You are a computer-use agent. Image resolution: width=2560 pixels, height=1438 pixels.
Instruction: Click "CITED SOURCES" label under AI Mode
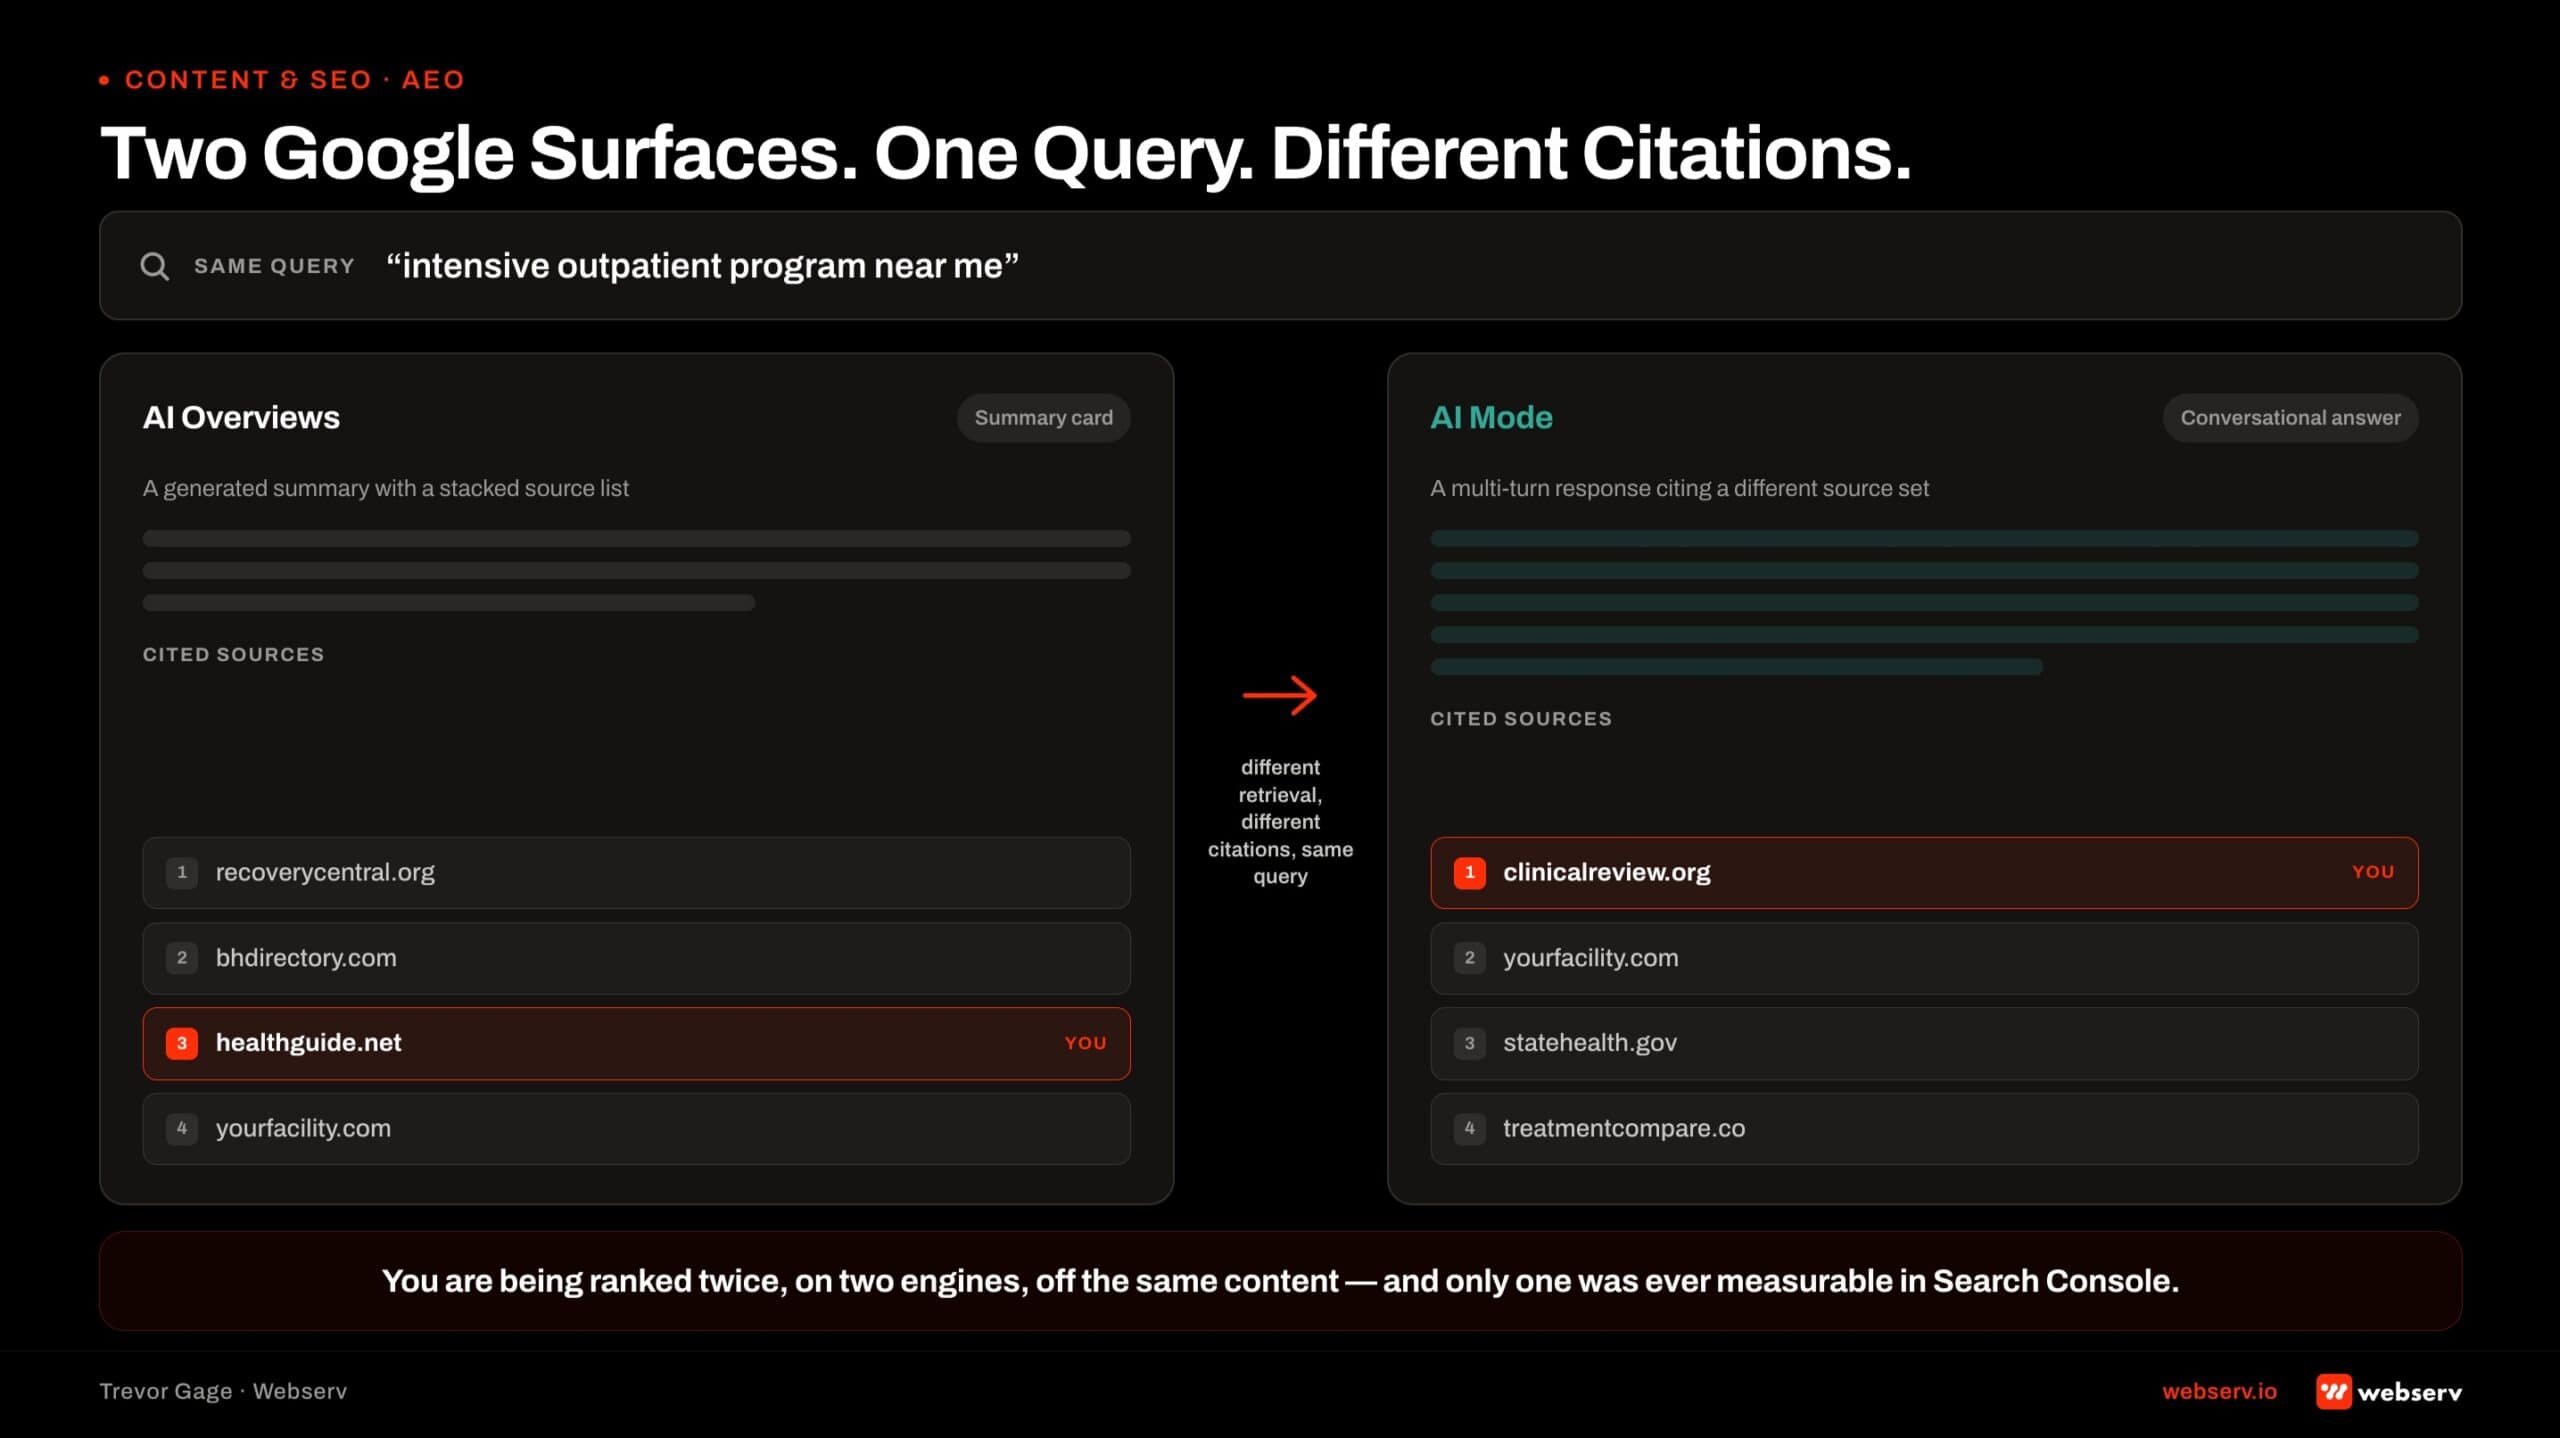tap(1521, 718)
